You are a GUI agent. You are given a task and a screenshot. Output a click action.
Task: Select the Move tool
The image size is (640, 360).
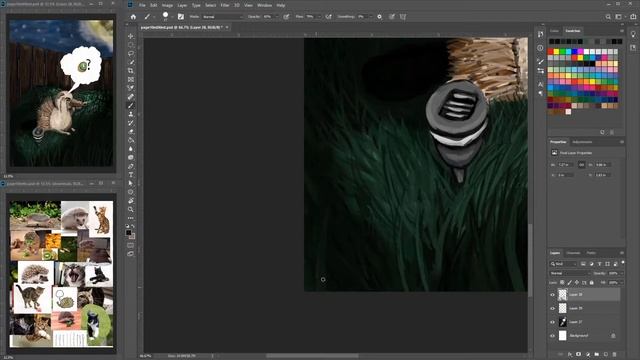pos(131,36)
